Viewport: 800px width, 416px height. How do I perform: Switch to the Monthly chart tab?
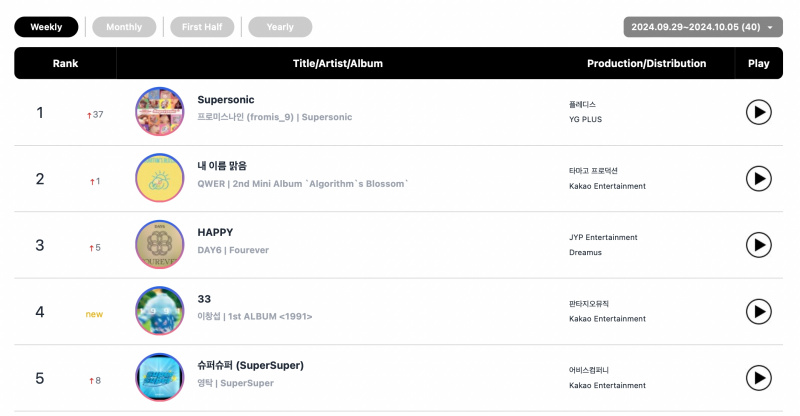click(124, 27)
